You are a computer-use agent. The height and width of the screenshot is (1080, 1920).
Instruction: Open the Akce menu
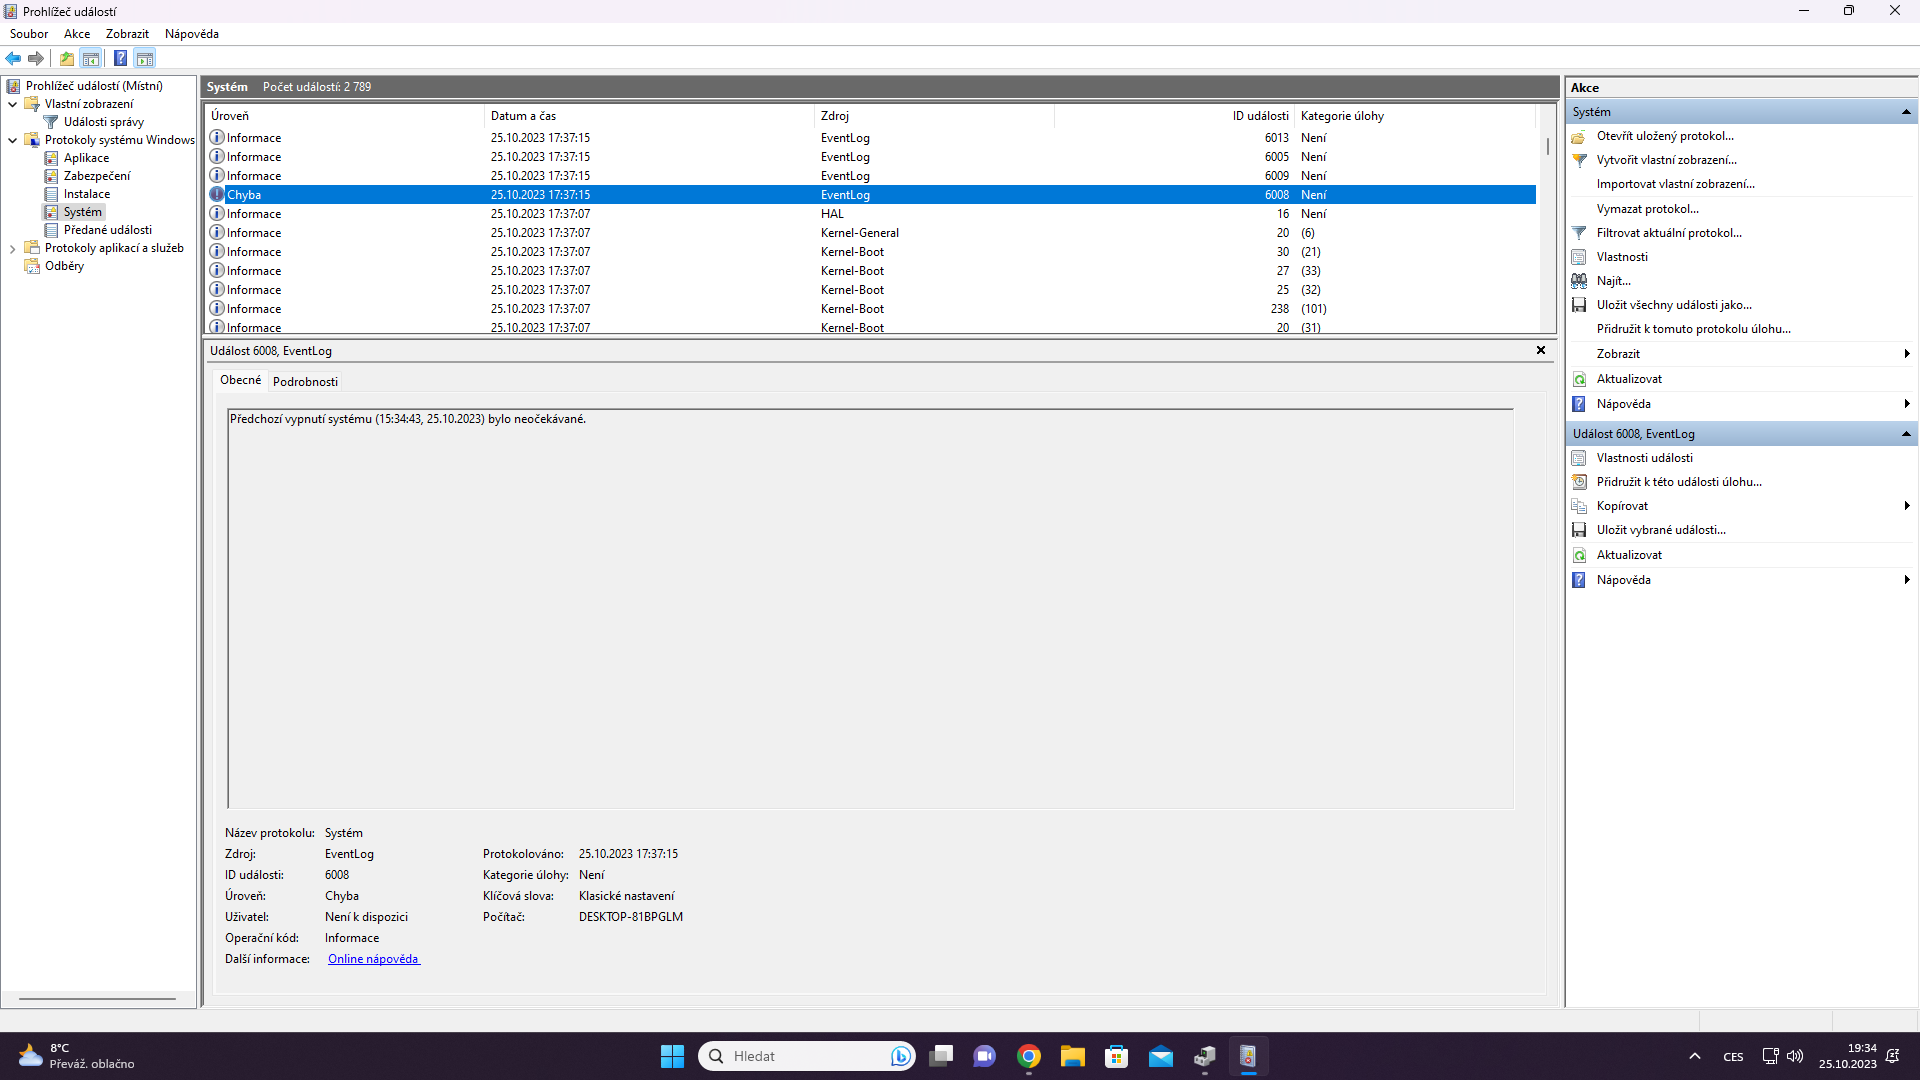click(76, 34)
